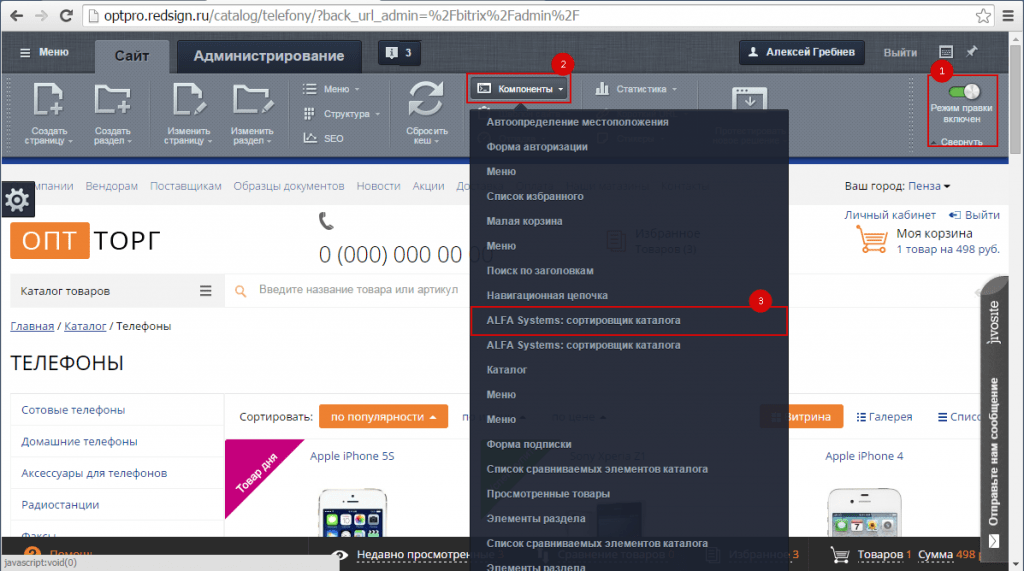The height and width of the screenshot is (571, 1024).
Task: Reload the page with the browser refresh button
Action: (x=65, y=16)
